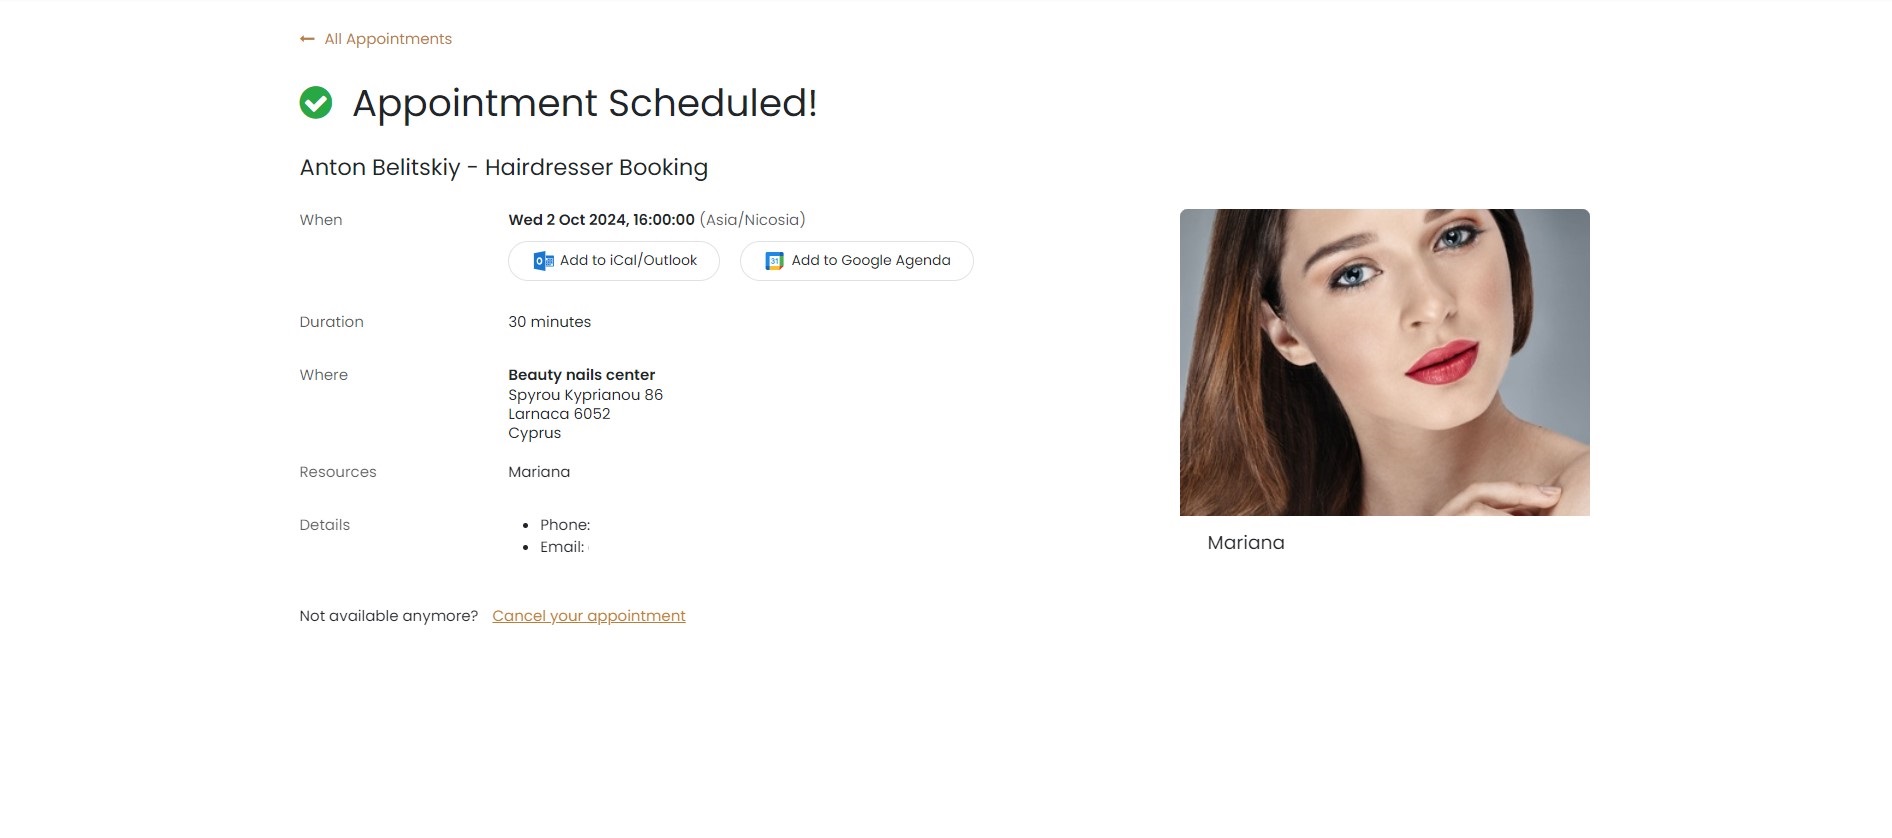The height and width of the screenshot is (838, 1892).
Task: Click the green checkmark success icon
Action: pos(316,103)
